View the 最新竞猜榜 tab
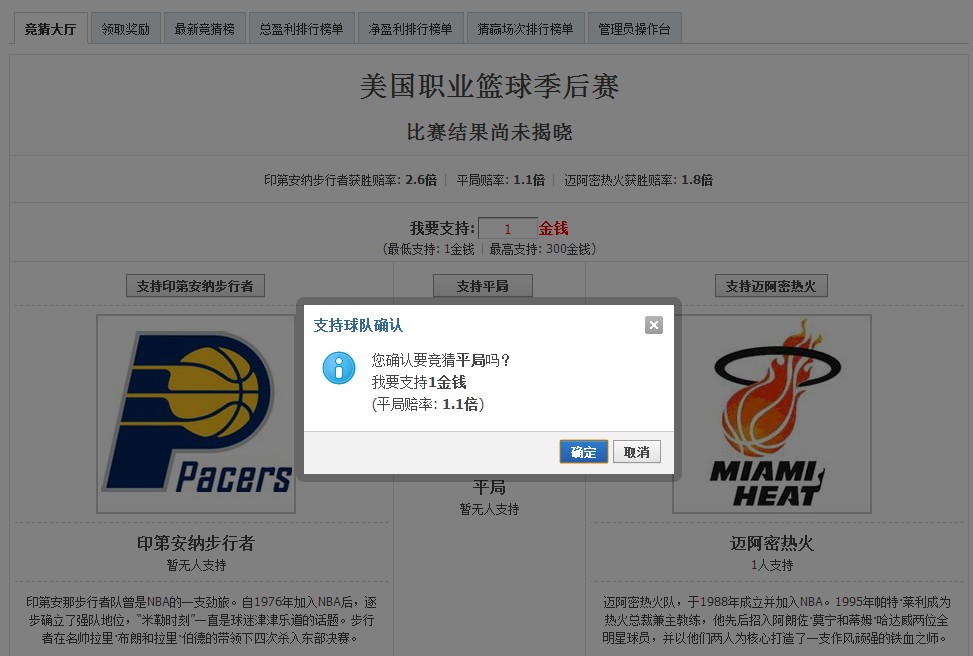Screen dimensions: 973x656 coord(204,28)
